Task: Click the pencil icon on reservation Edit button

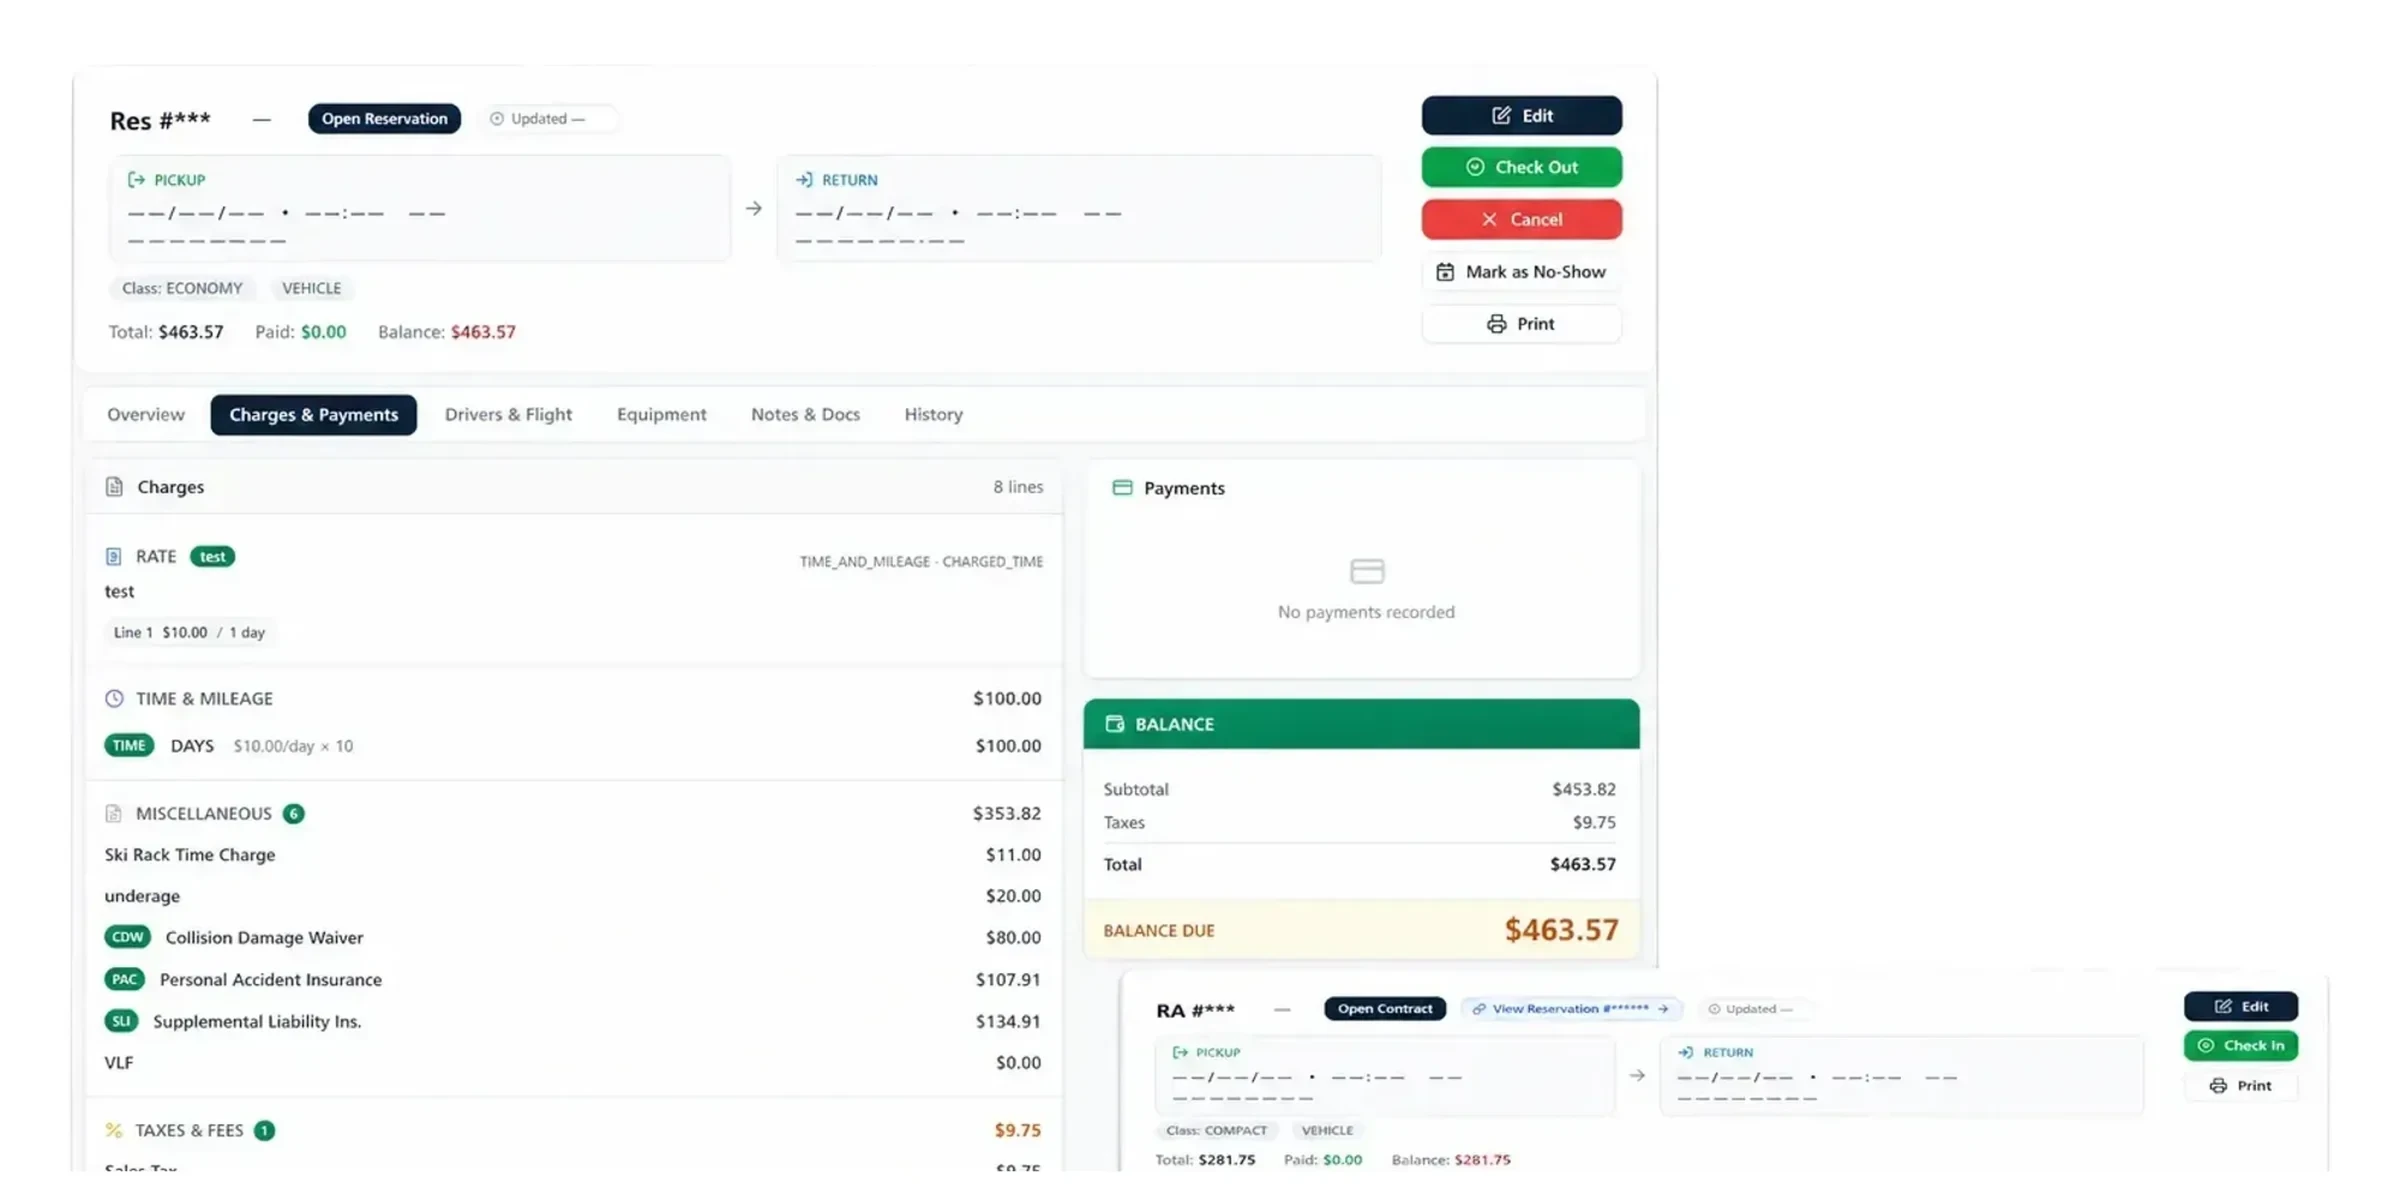Action: pos(1501,116)
